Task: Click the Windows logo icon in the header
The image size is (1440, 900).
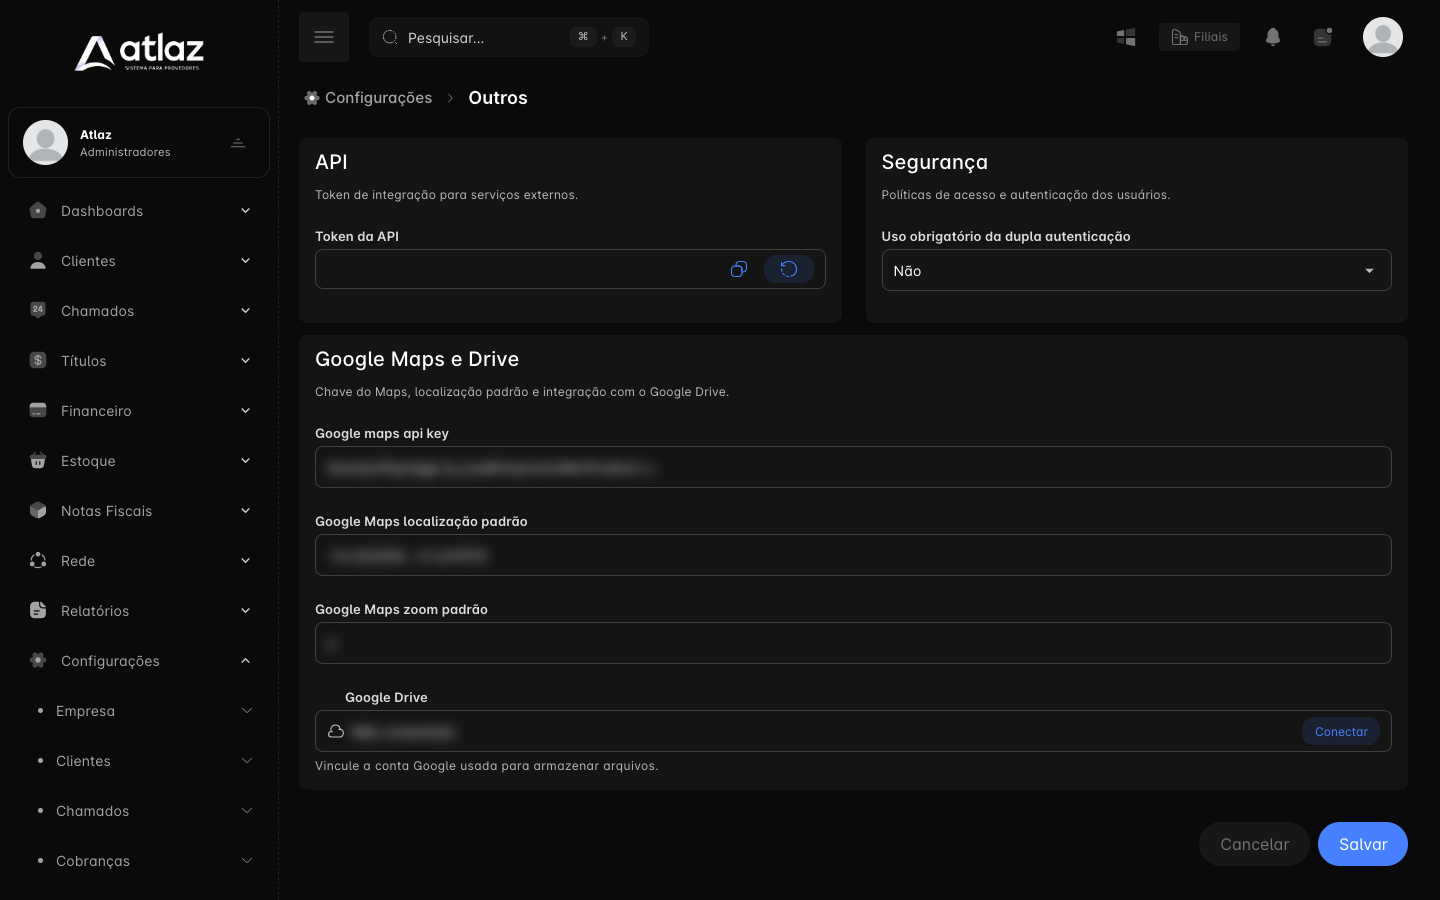Action: 1126,37
